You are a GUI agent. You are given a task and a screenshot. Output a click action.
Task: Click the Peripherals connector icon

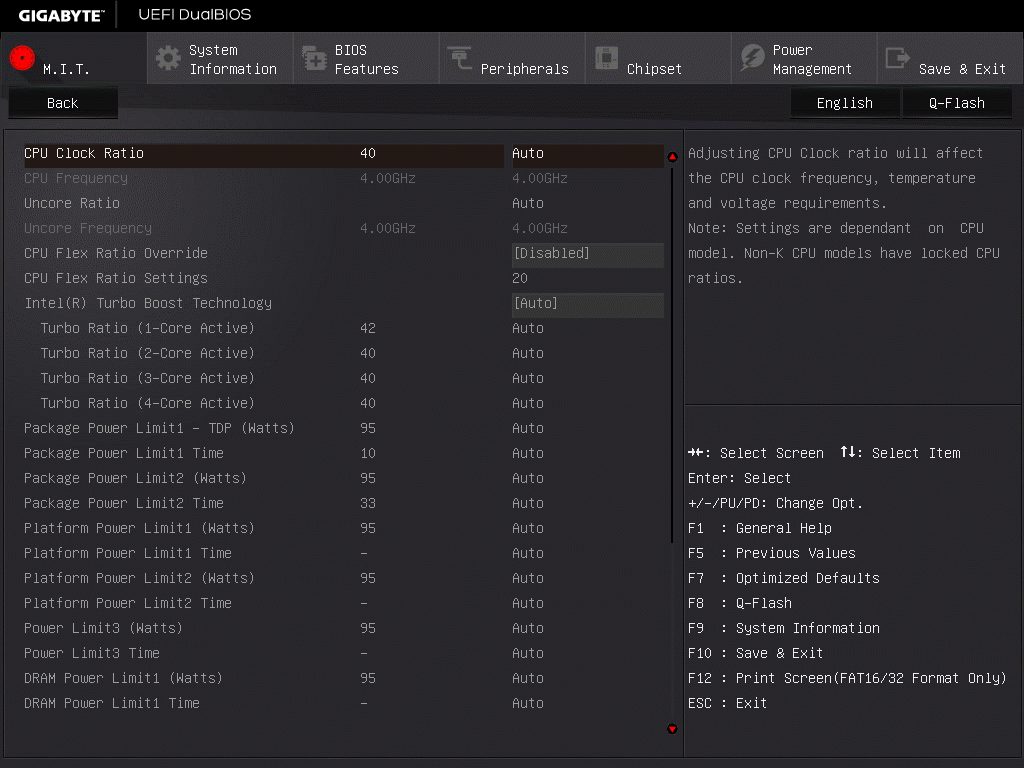click(x=460, y=57)
